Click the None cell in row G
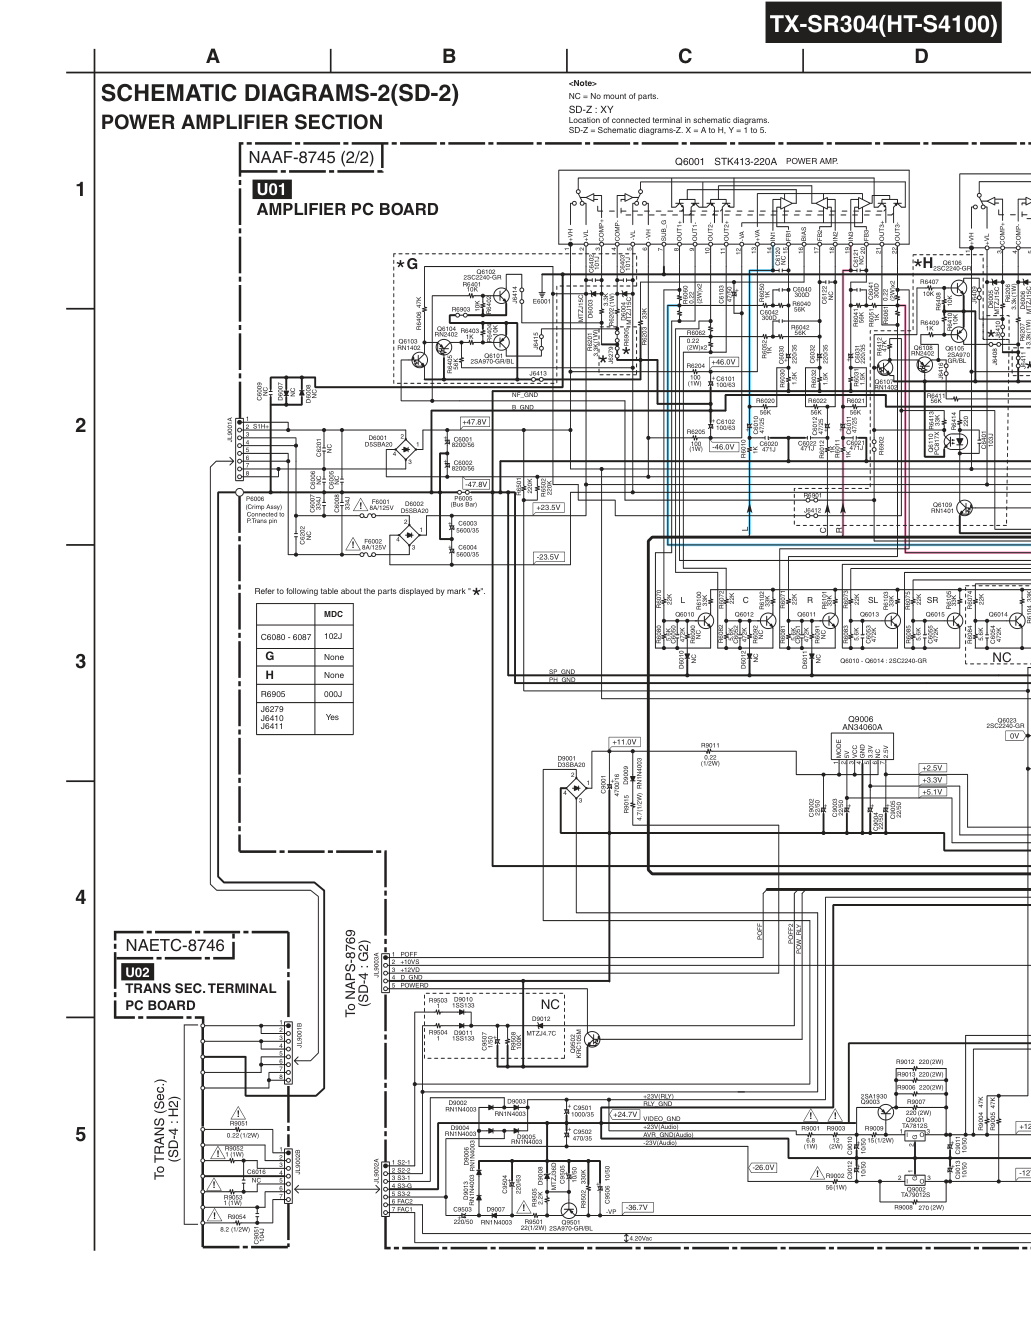Screen dimensions: 1031x1322 (x=333, y=657)
